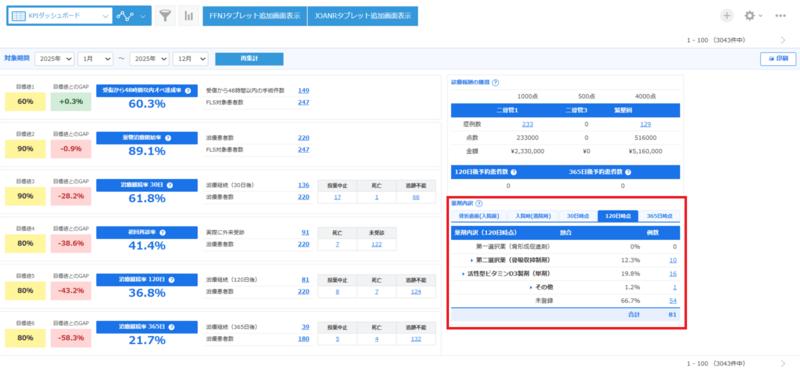Viewport: 800px width, 369px height.
Task: Click the plus add-record icon
Action: coord(727,16)
